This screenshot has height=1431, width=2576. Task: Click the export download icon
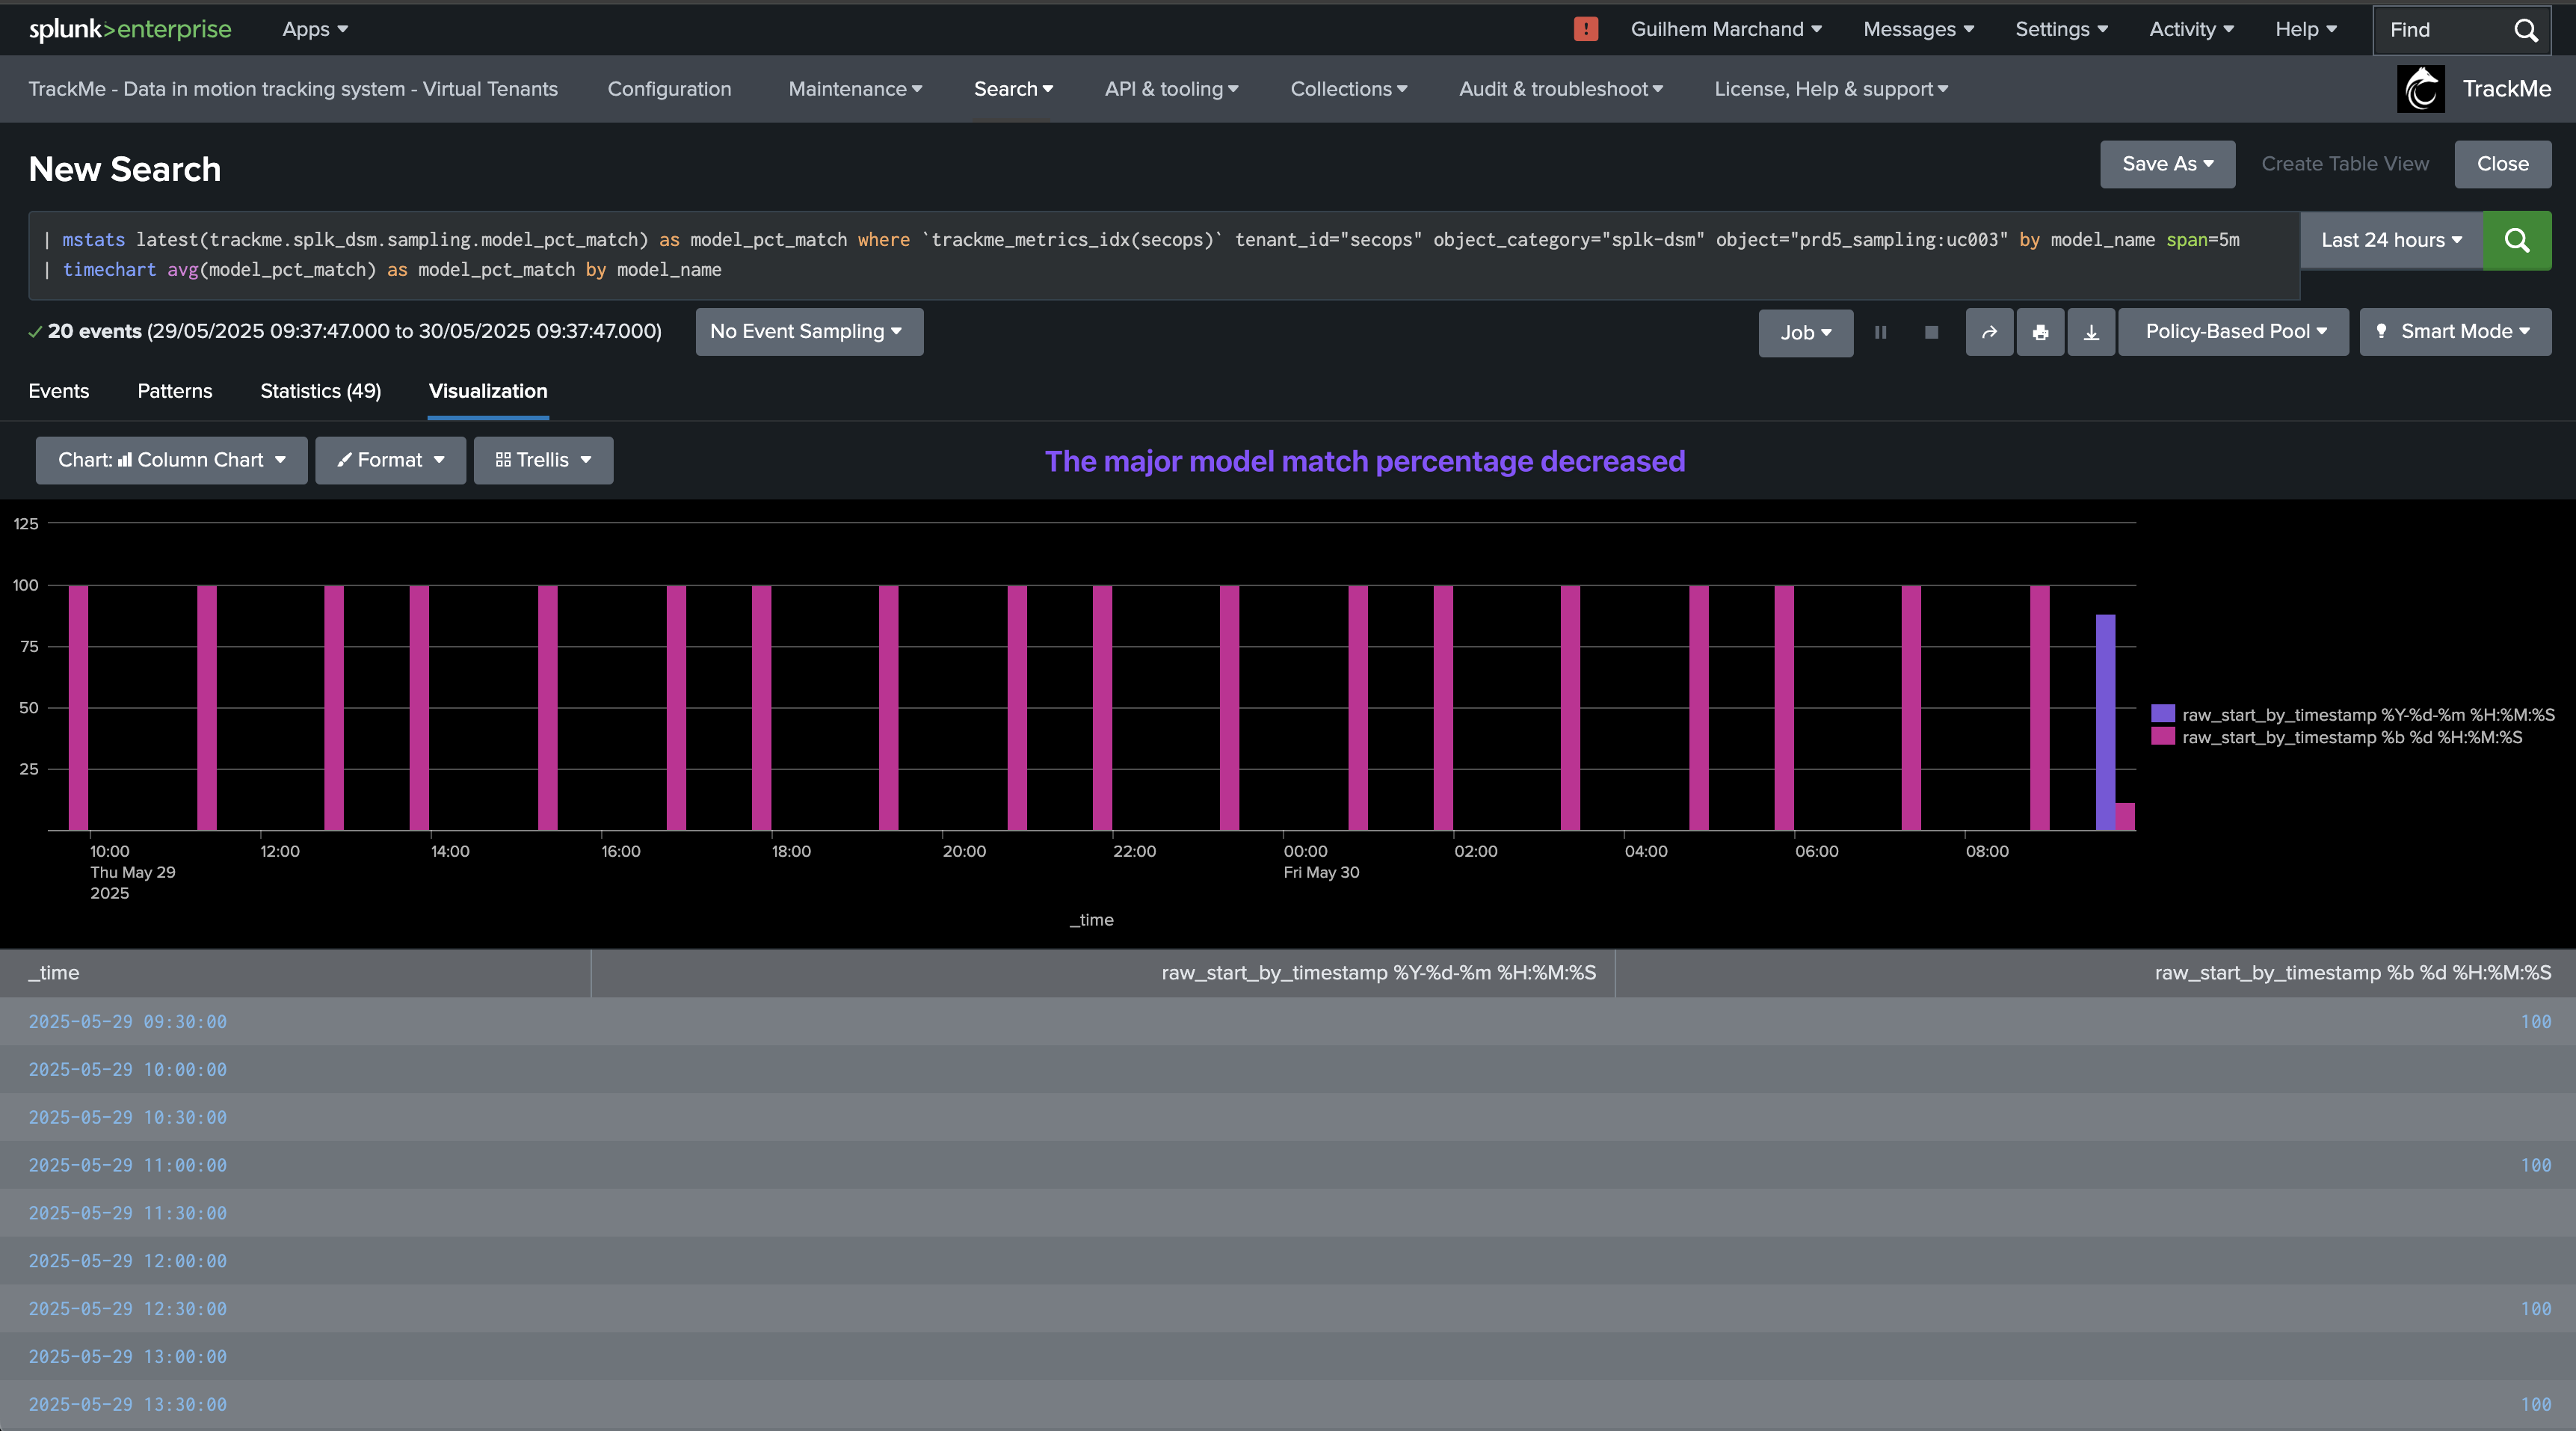2091,332
